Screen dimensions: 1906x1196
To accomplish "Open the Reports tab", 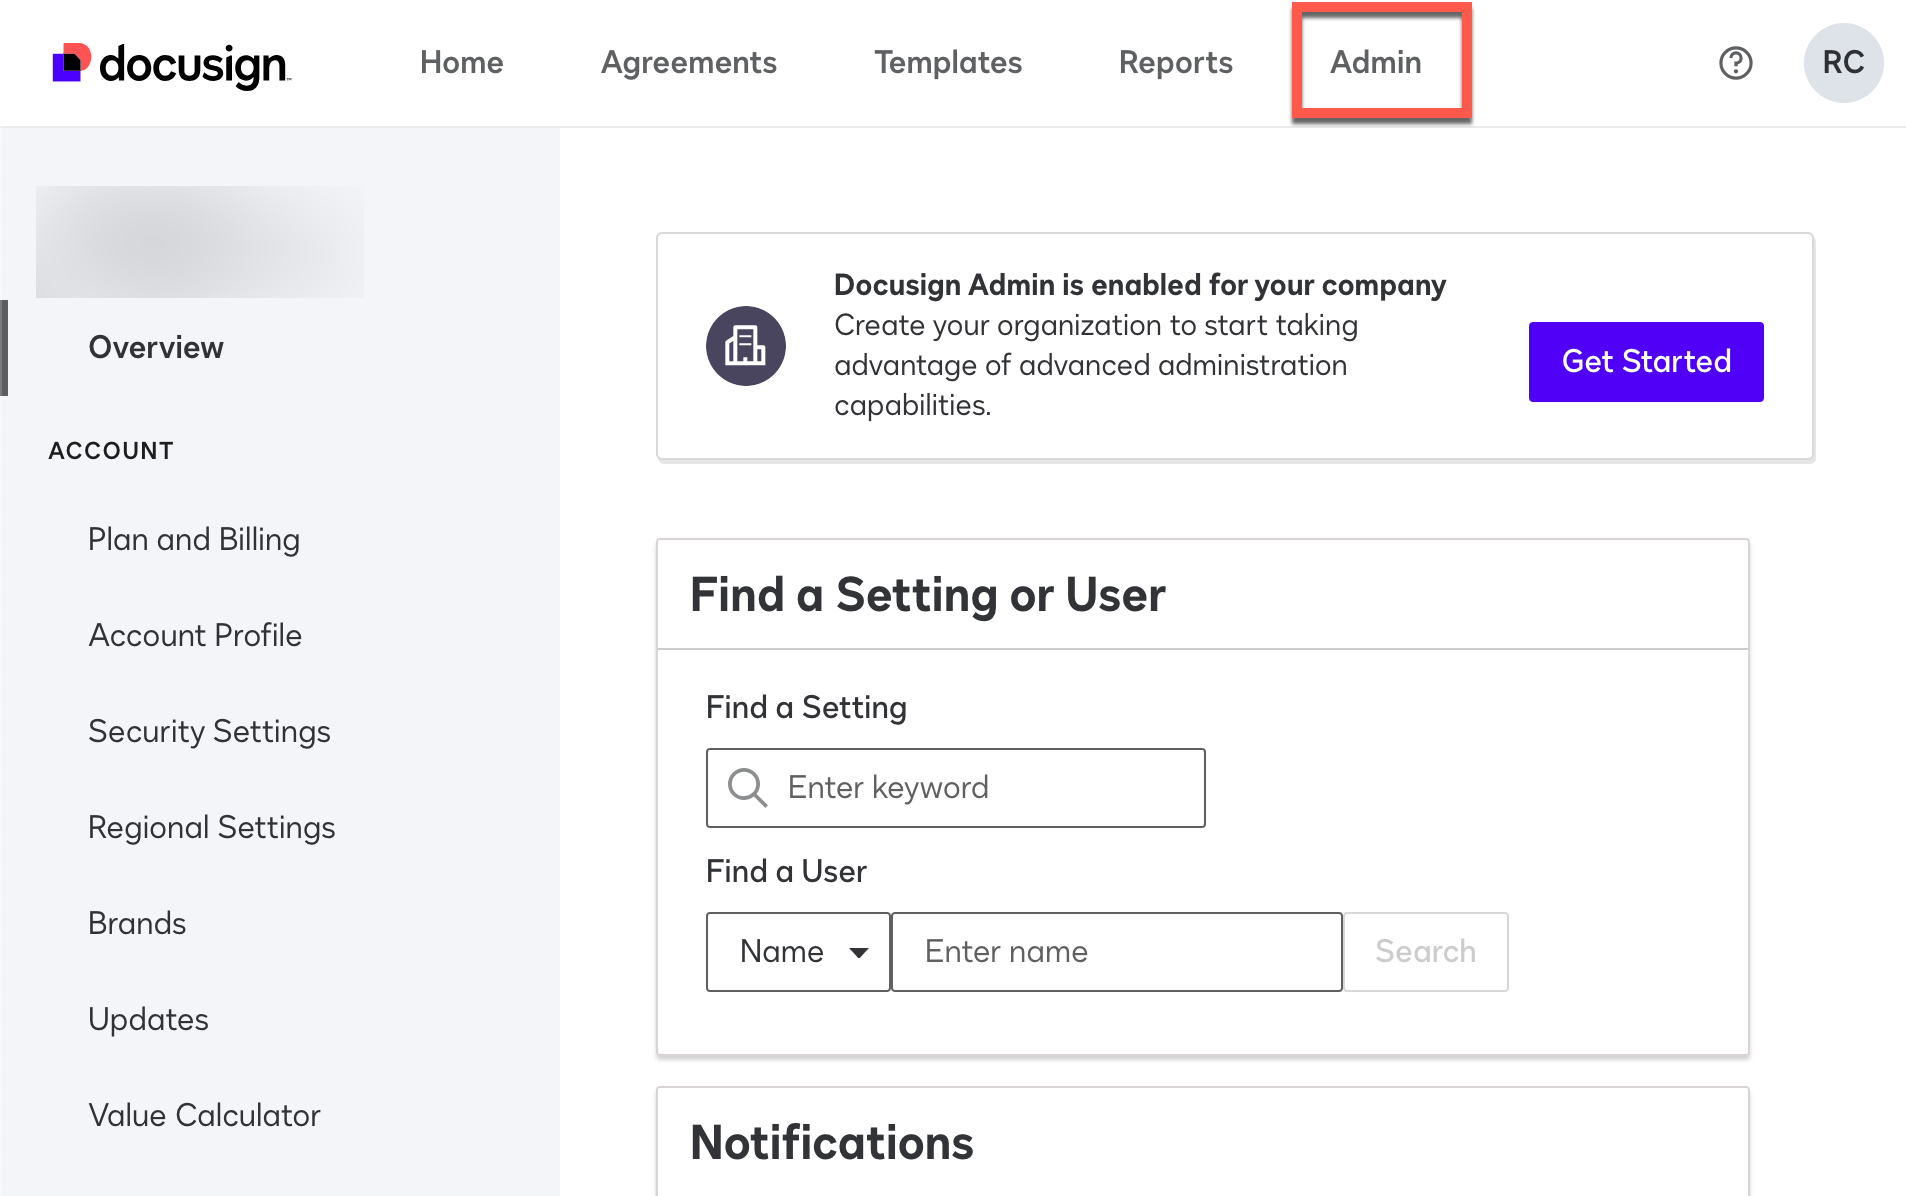I will click(x=1175, y=63).
